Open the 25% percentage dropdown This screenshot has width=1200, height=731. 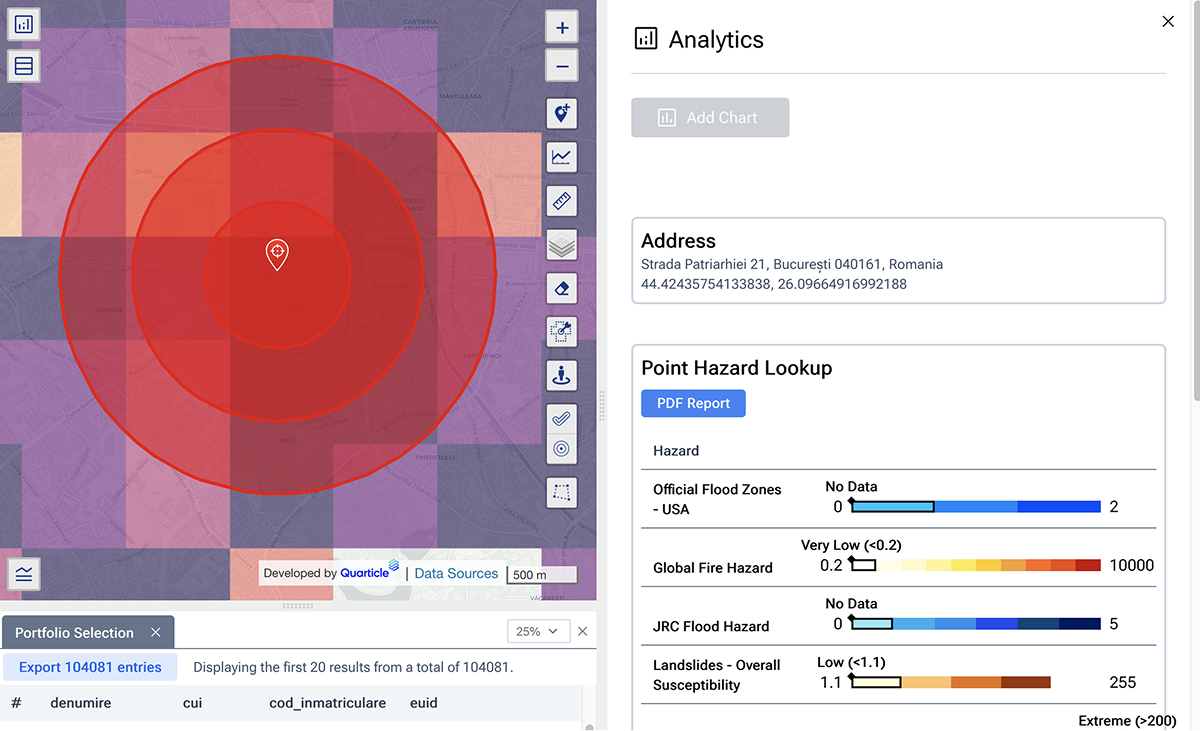click(538, 631)
